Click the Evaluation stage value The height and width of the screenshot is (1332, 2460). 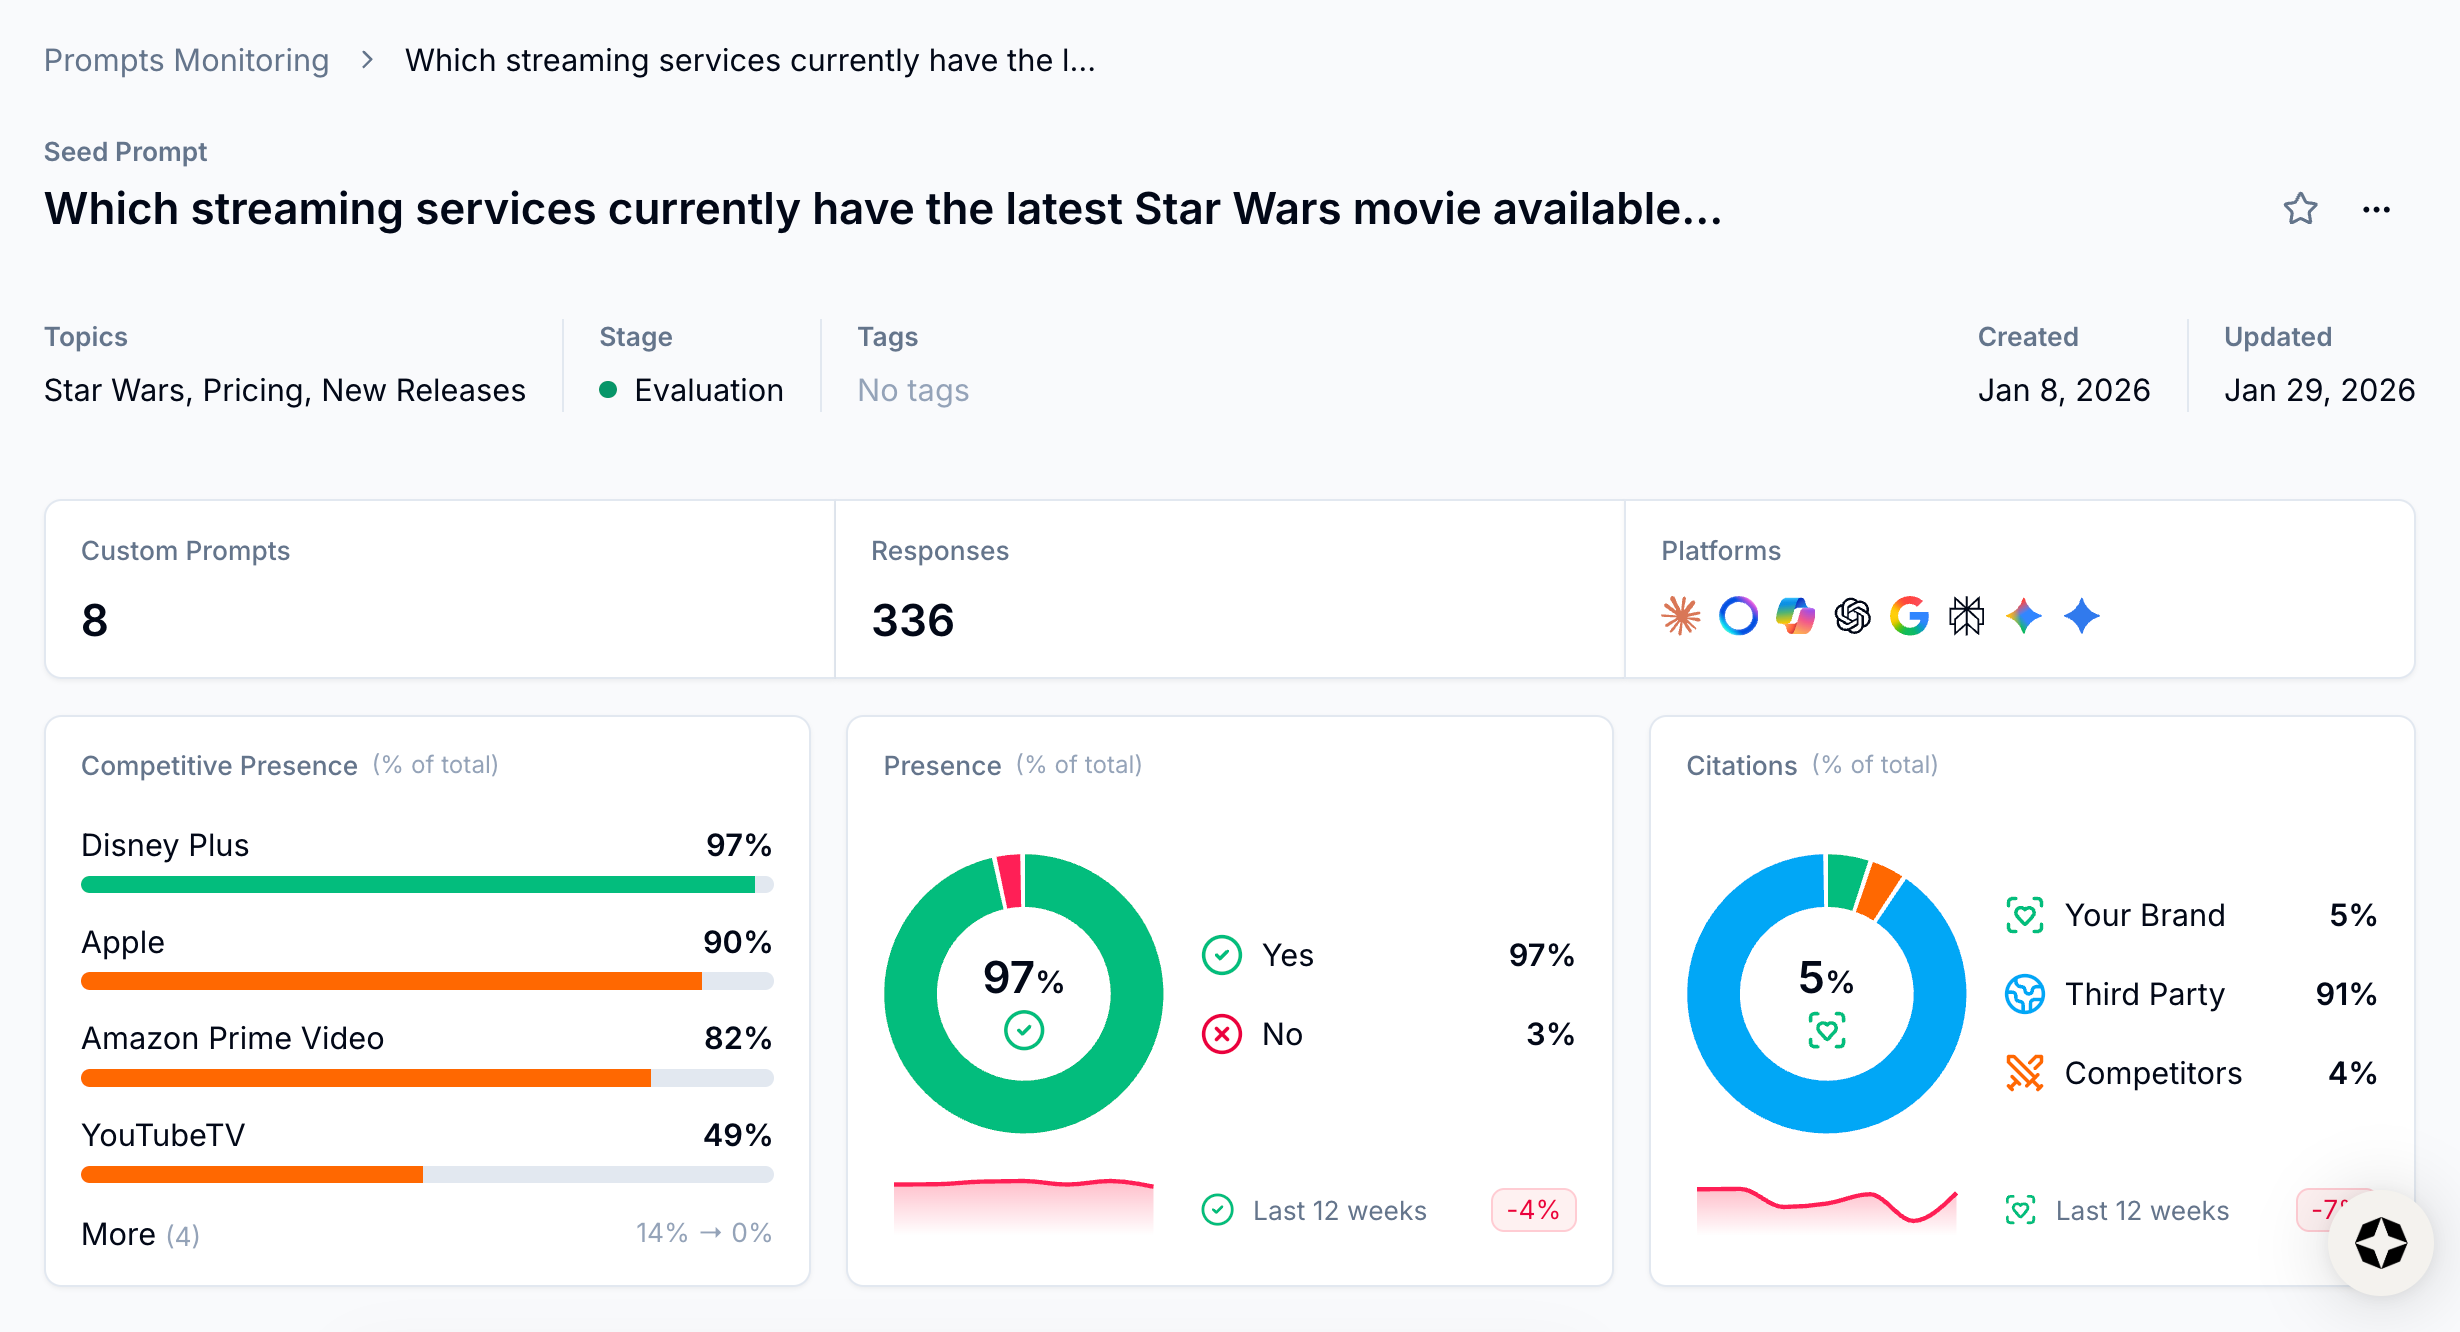692,390
